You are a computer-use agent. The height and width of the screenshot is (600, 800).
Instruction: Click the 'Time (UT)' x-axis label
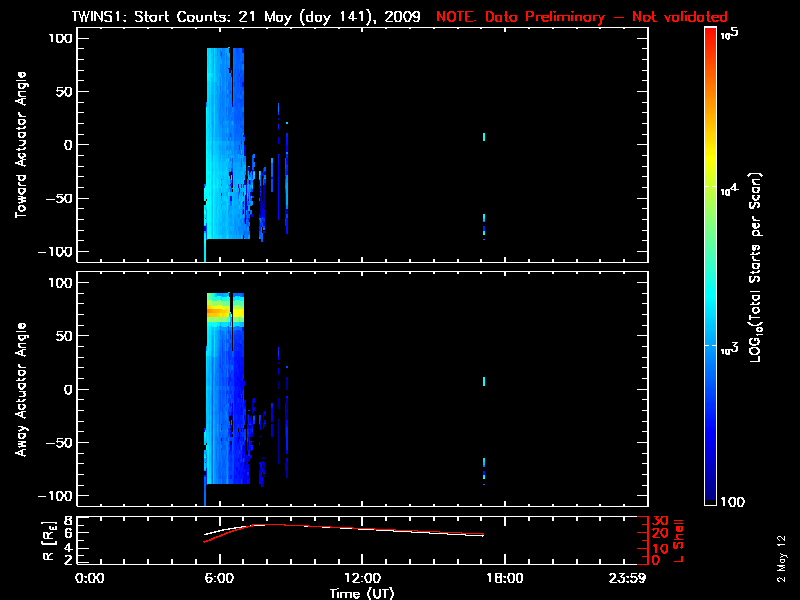(362, 592)
